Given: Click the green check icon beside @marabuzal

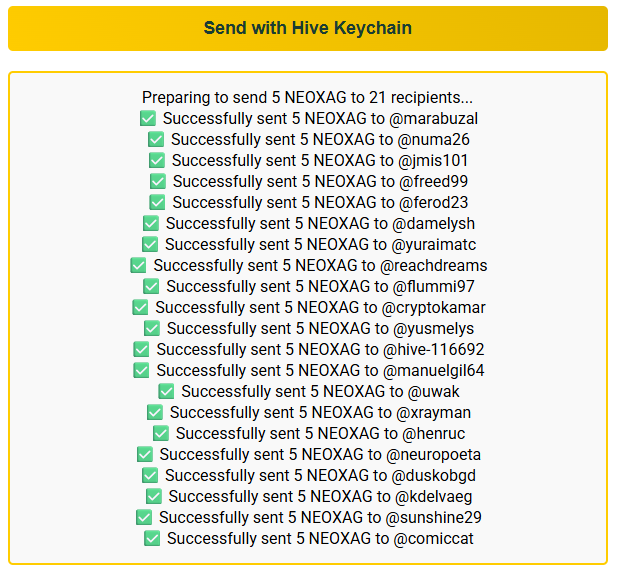Looking at the screenshot, I should [148, 118].
